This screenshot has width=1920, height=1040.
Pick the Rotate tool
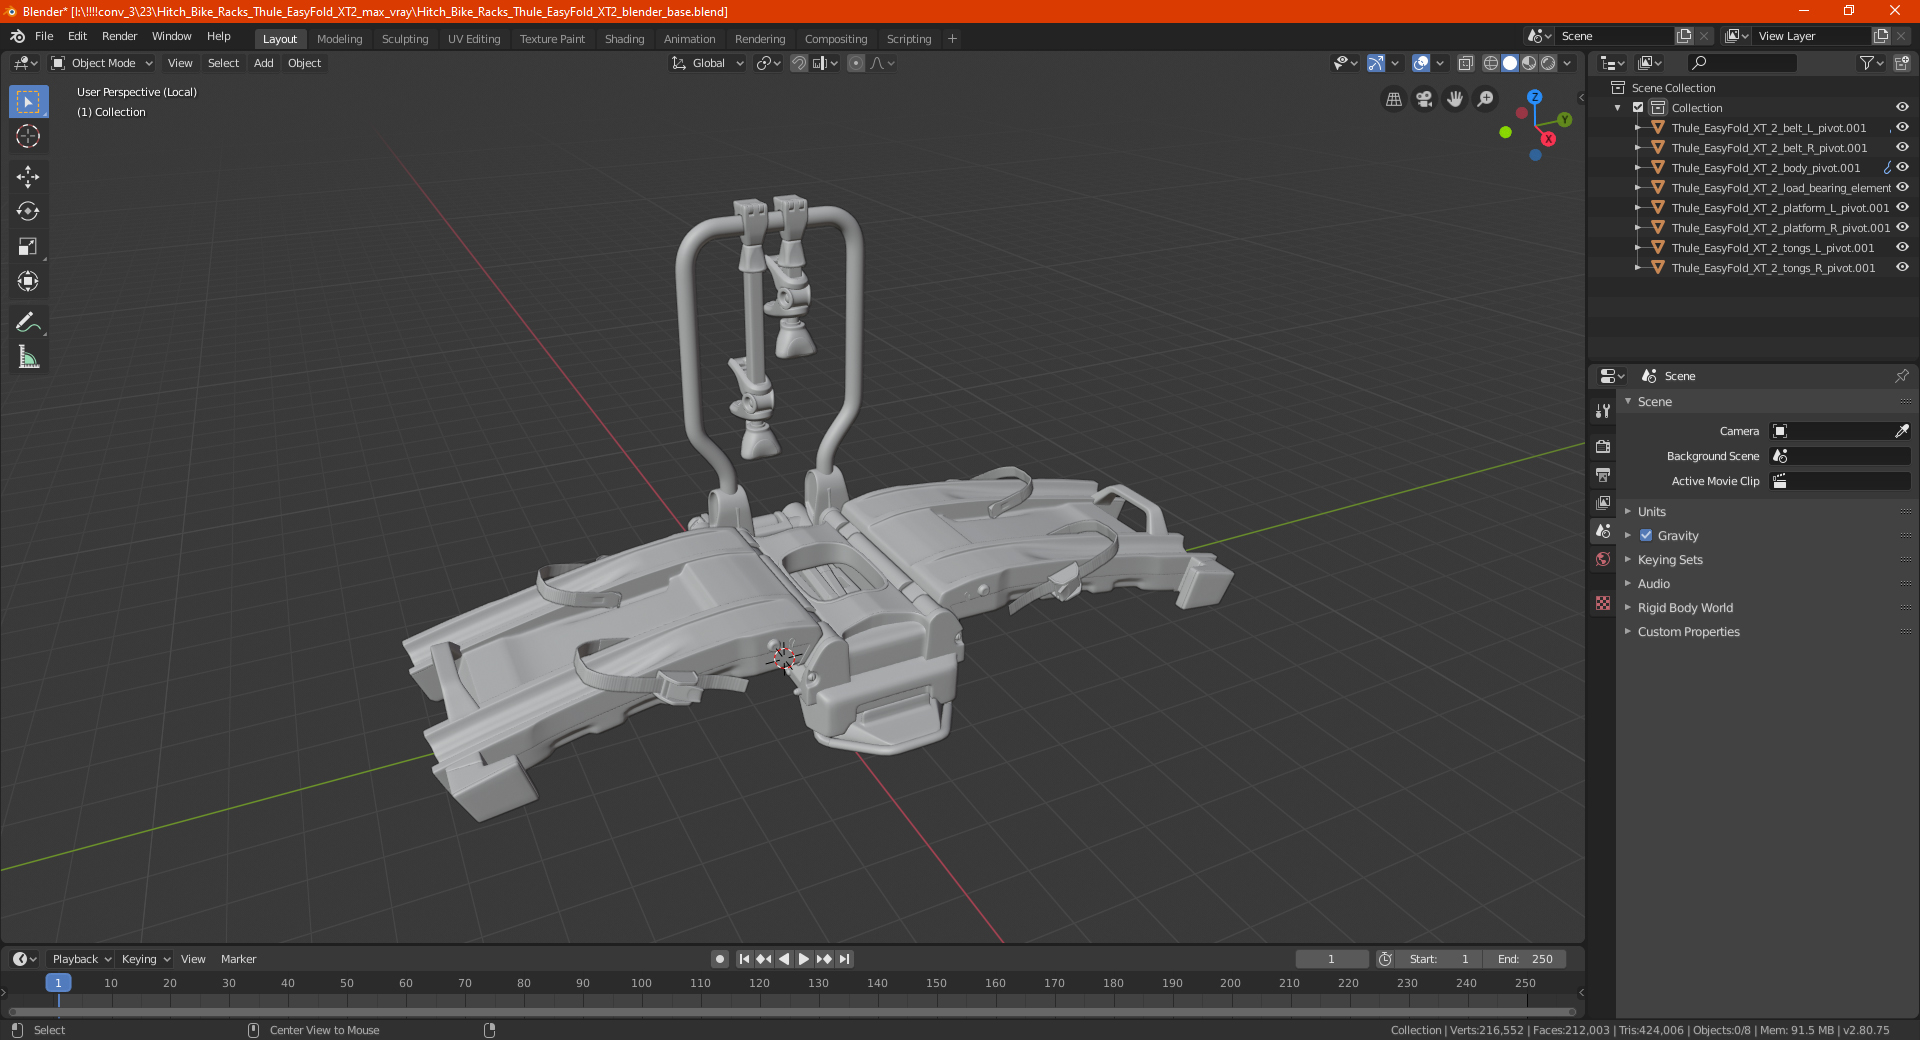click(28, 211)
